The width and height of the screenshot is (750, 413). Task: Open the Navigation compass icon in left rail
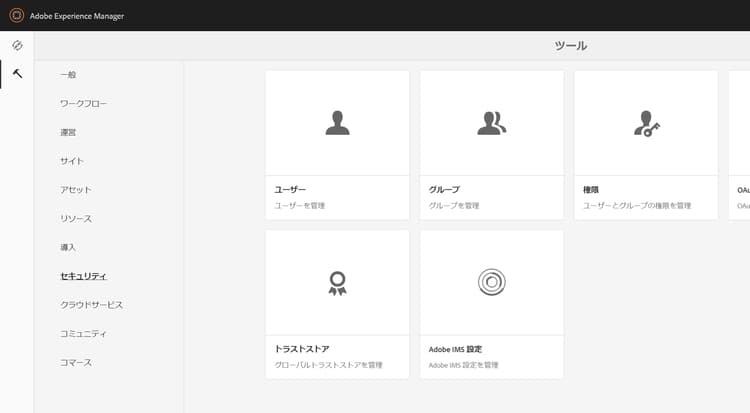(17, 45)
